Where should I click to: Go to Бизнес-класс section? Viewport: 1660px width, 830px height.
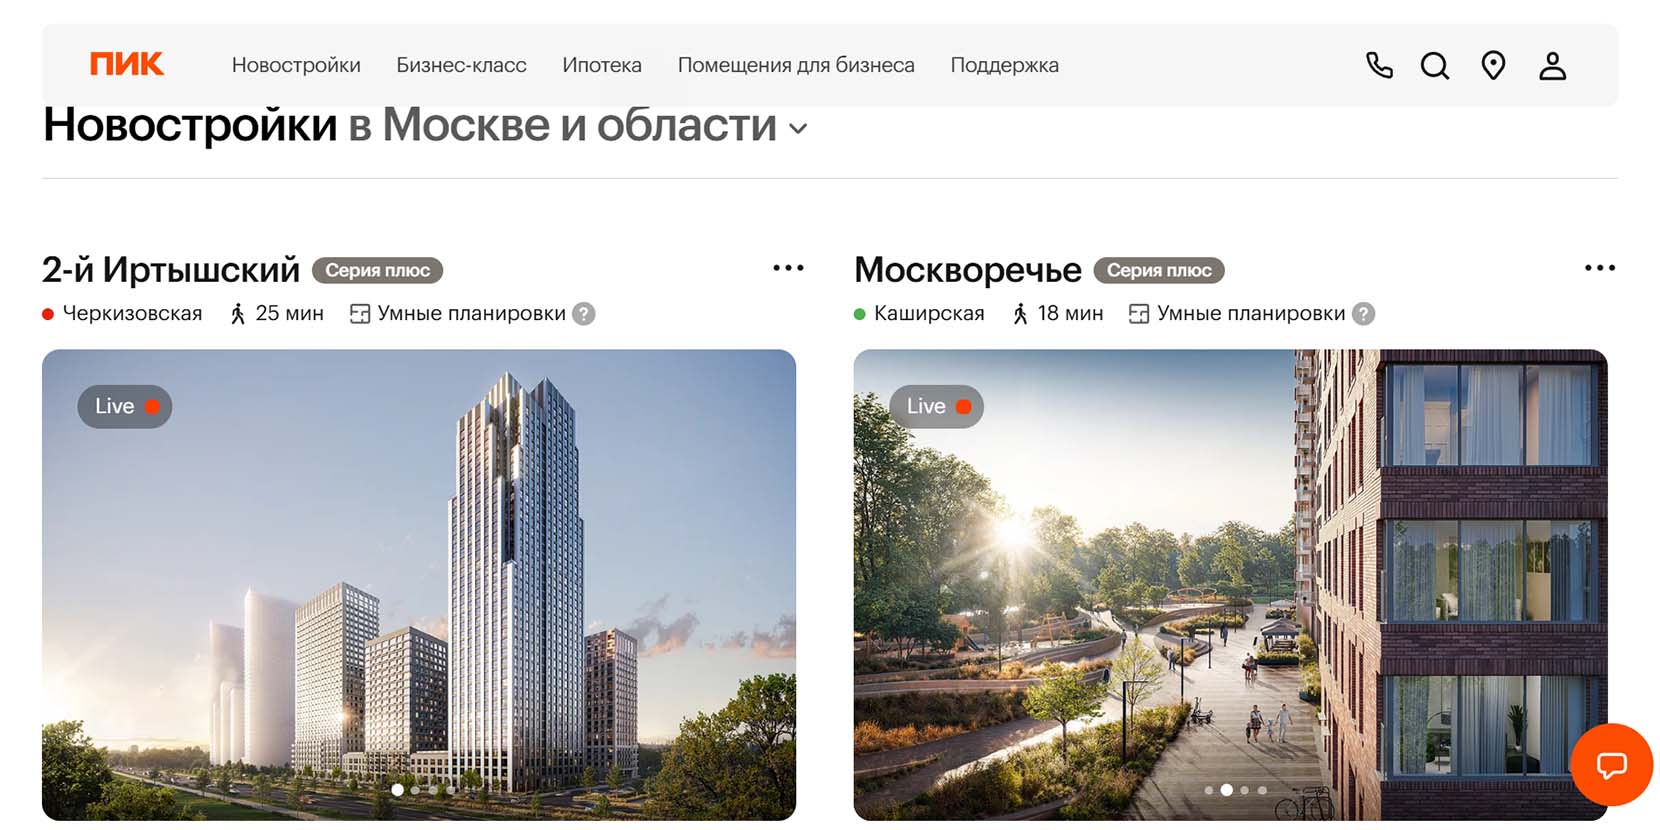coord(461,65)
